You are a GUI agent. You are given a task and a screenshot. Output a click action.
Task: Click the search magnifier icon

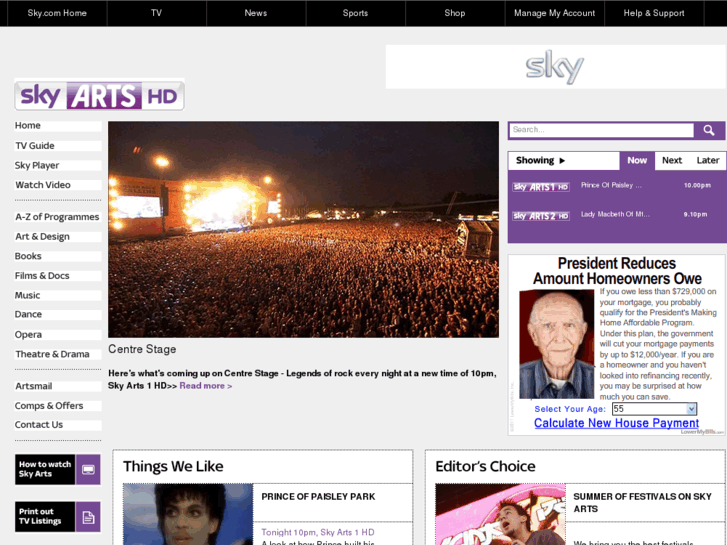[x=708, y=130]
